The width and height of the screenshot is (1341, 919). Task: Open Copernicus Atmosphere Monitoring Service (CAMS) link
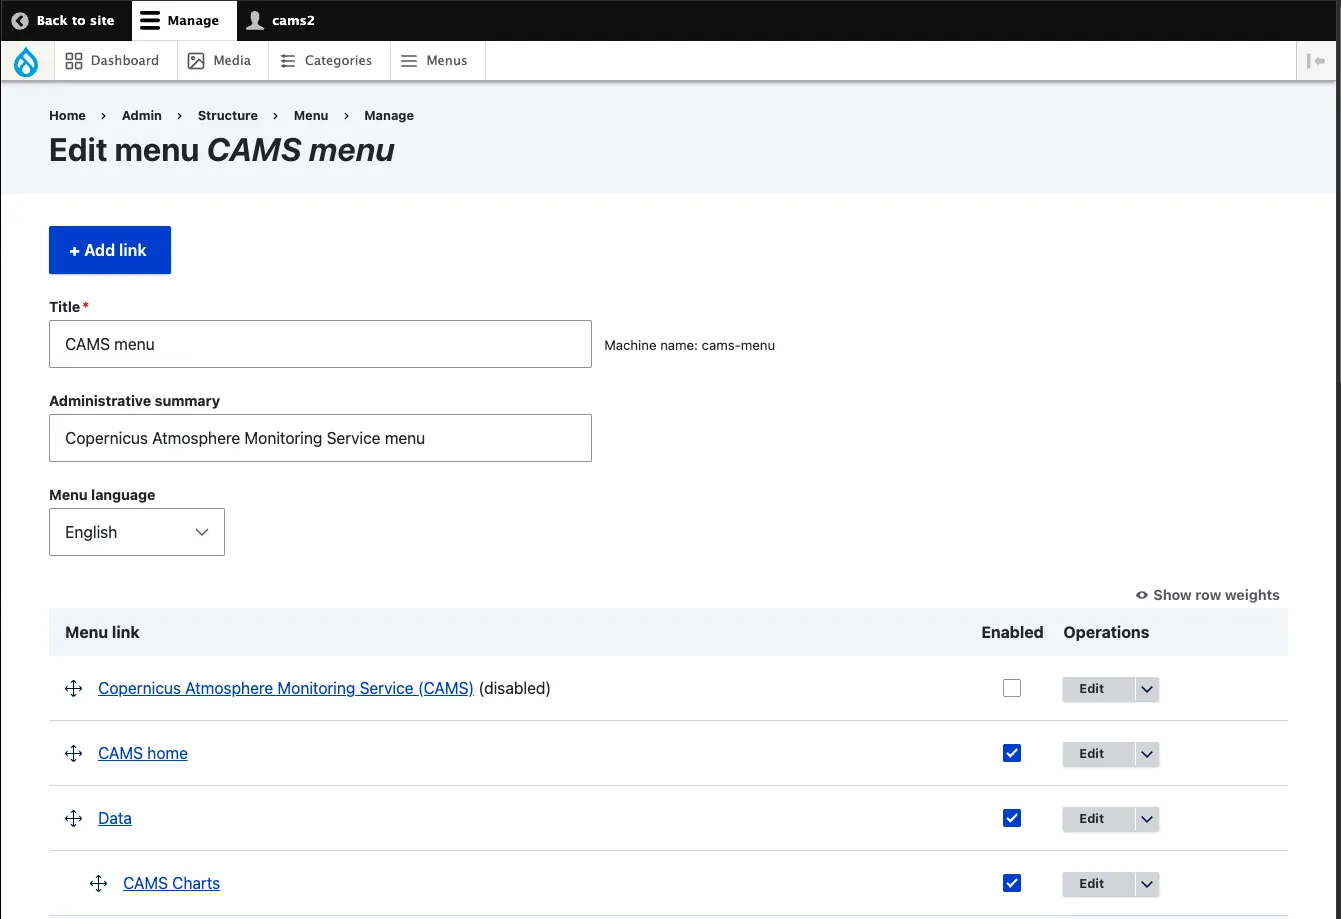coord(286,688)
